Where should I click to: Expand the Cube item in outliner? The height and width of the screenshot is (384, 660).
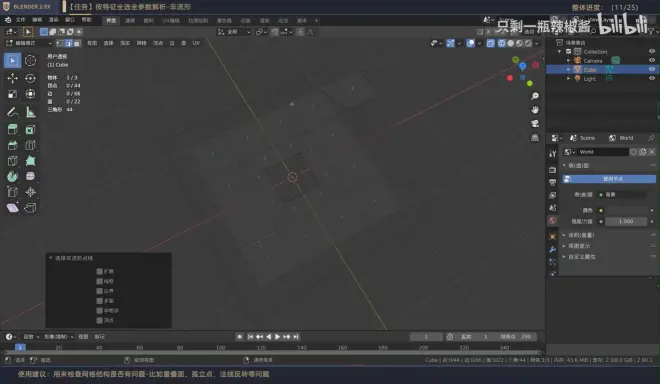pos(569,69)
